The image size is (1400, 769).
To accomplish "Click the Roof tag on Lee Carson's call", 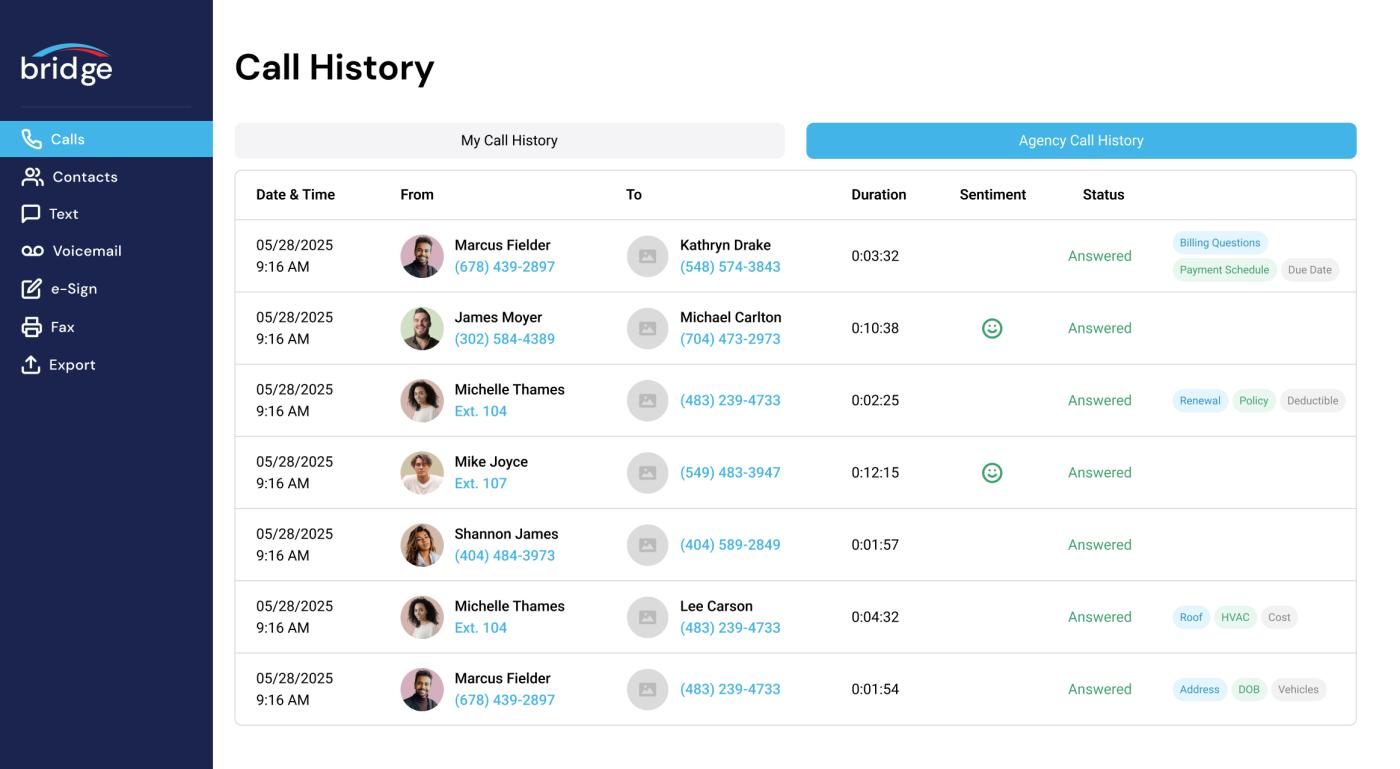I will (1192, 617).
